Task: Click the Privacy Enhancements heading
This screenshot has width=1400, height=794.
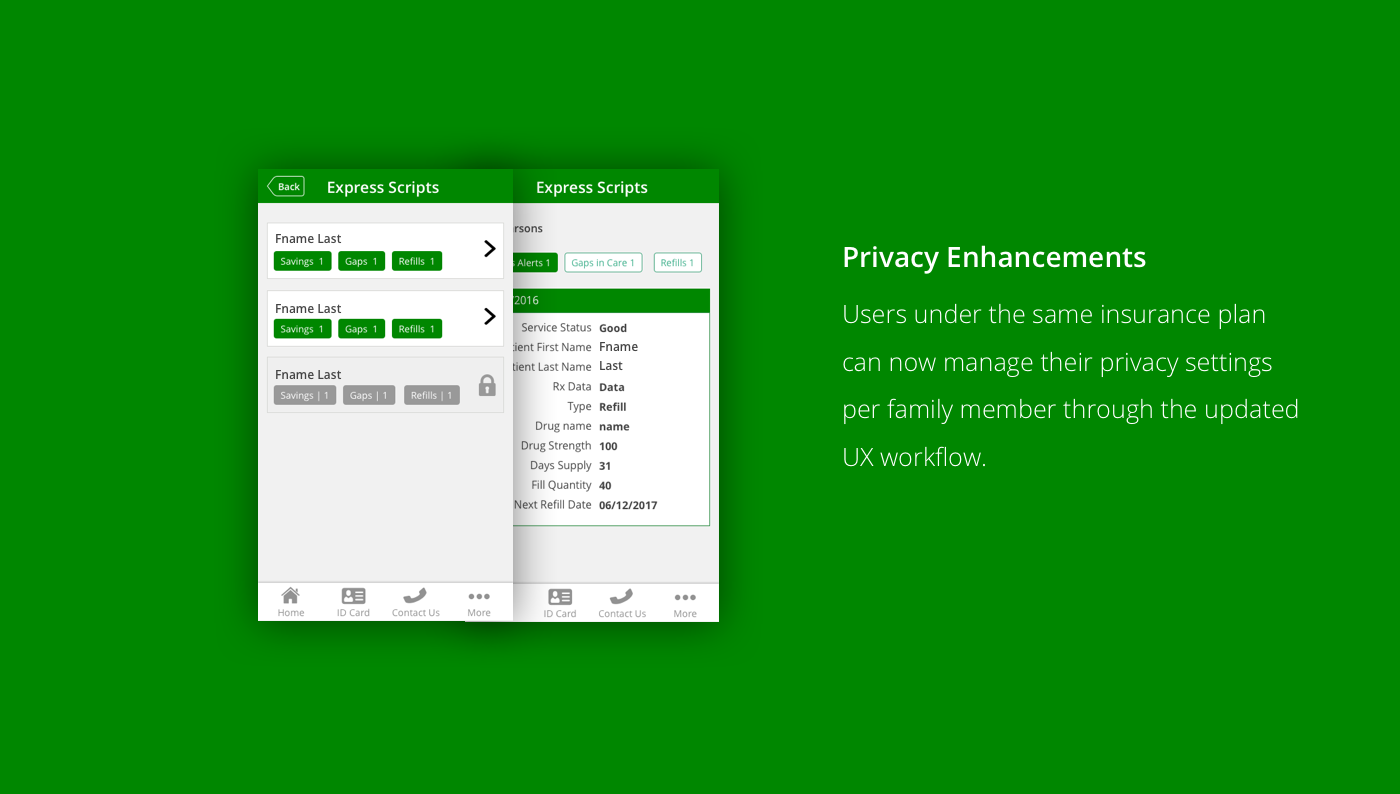Action: coord(994,257)
